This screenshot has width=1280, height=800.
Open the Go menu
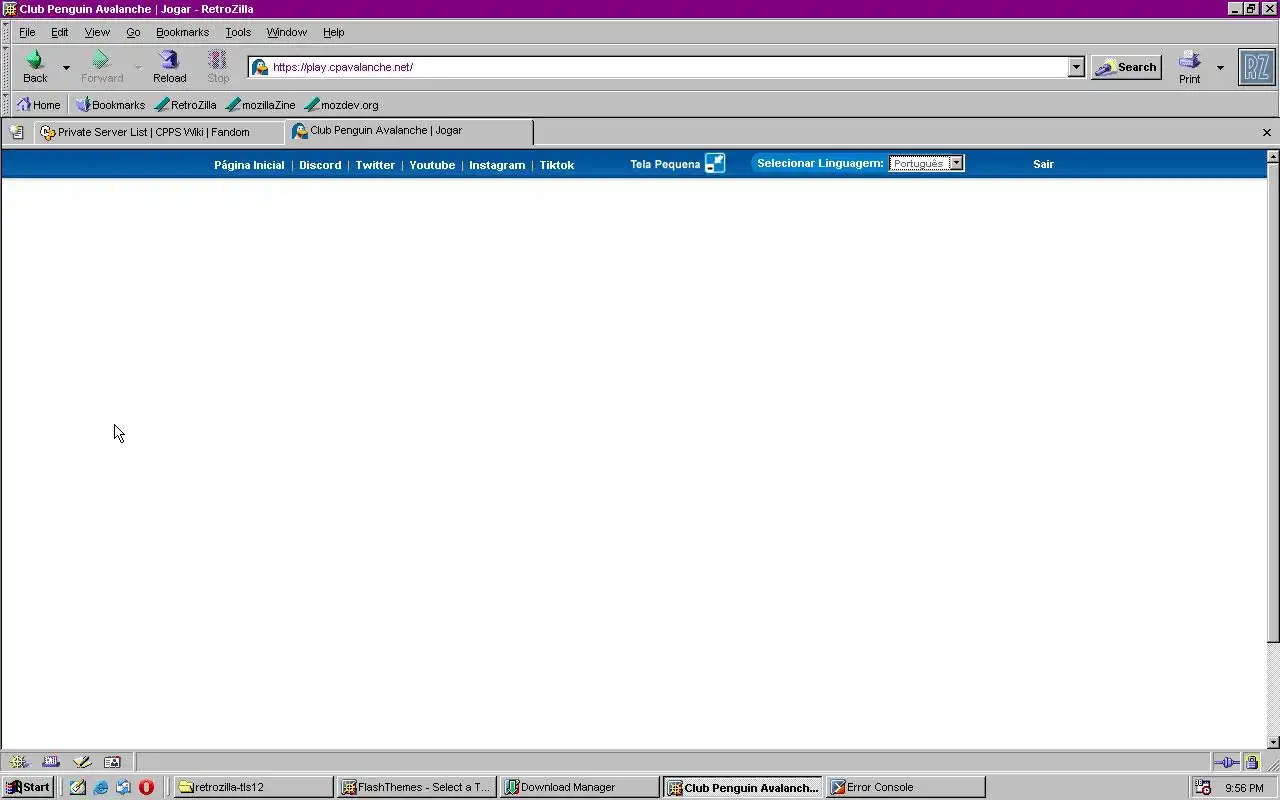pyautogui.click(x=133, y=32)
